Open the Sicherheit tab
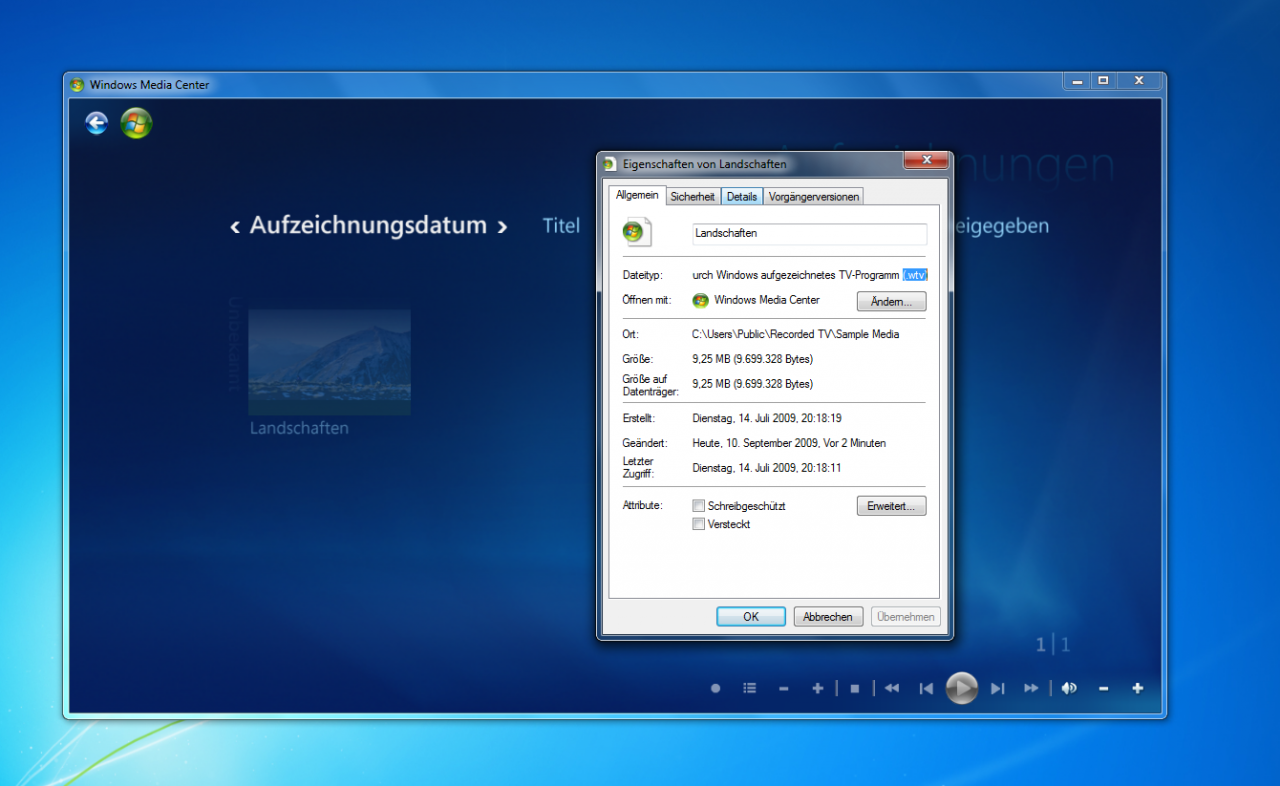Viewport: 1280px width, 786px height. click(x=693, y=197)
